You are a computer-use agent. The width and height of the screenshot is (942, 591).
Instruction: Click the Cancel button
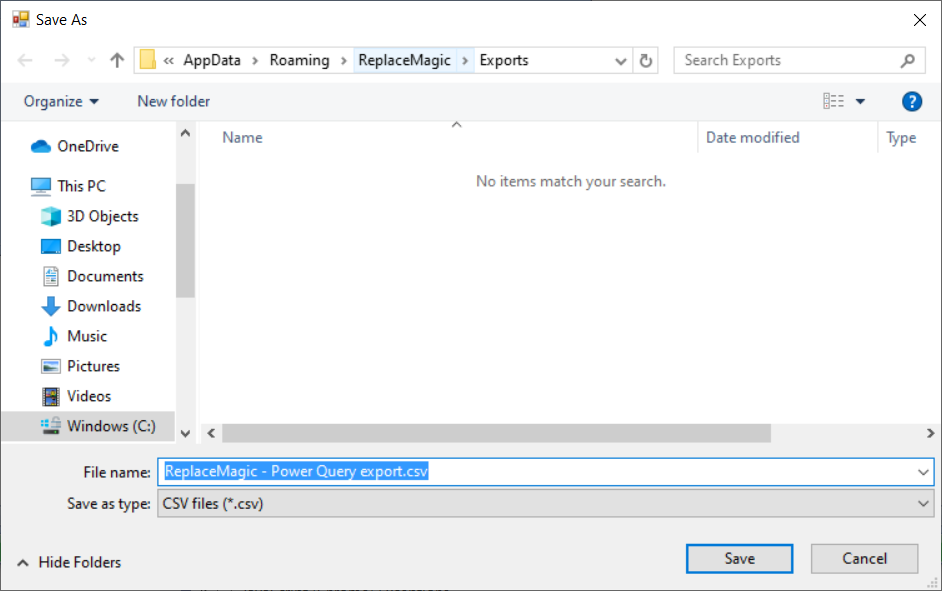(864, 558)
